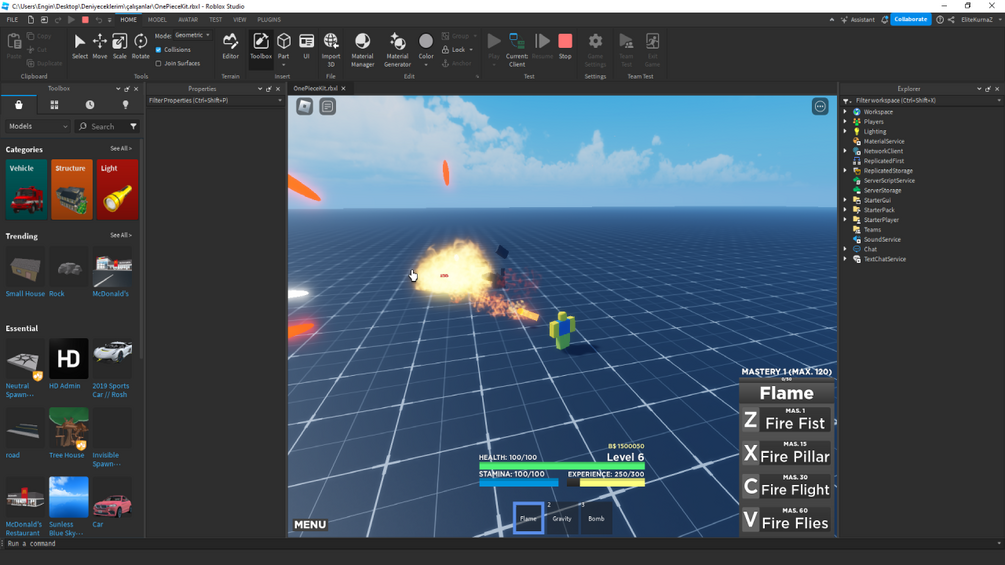The height and width of the screenshot is (565, 1005).
Task: Open the Toolbox Recent clock tab
Action: (90, 104)
